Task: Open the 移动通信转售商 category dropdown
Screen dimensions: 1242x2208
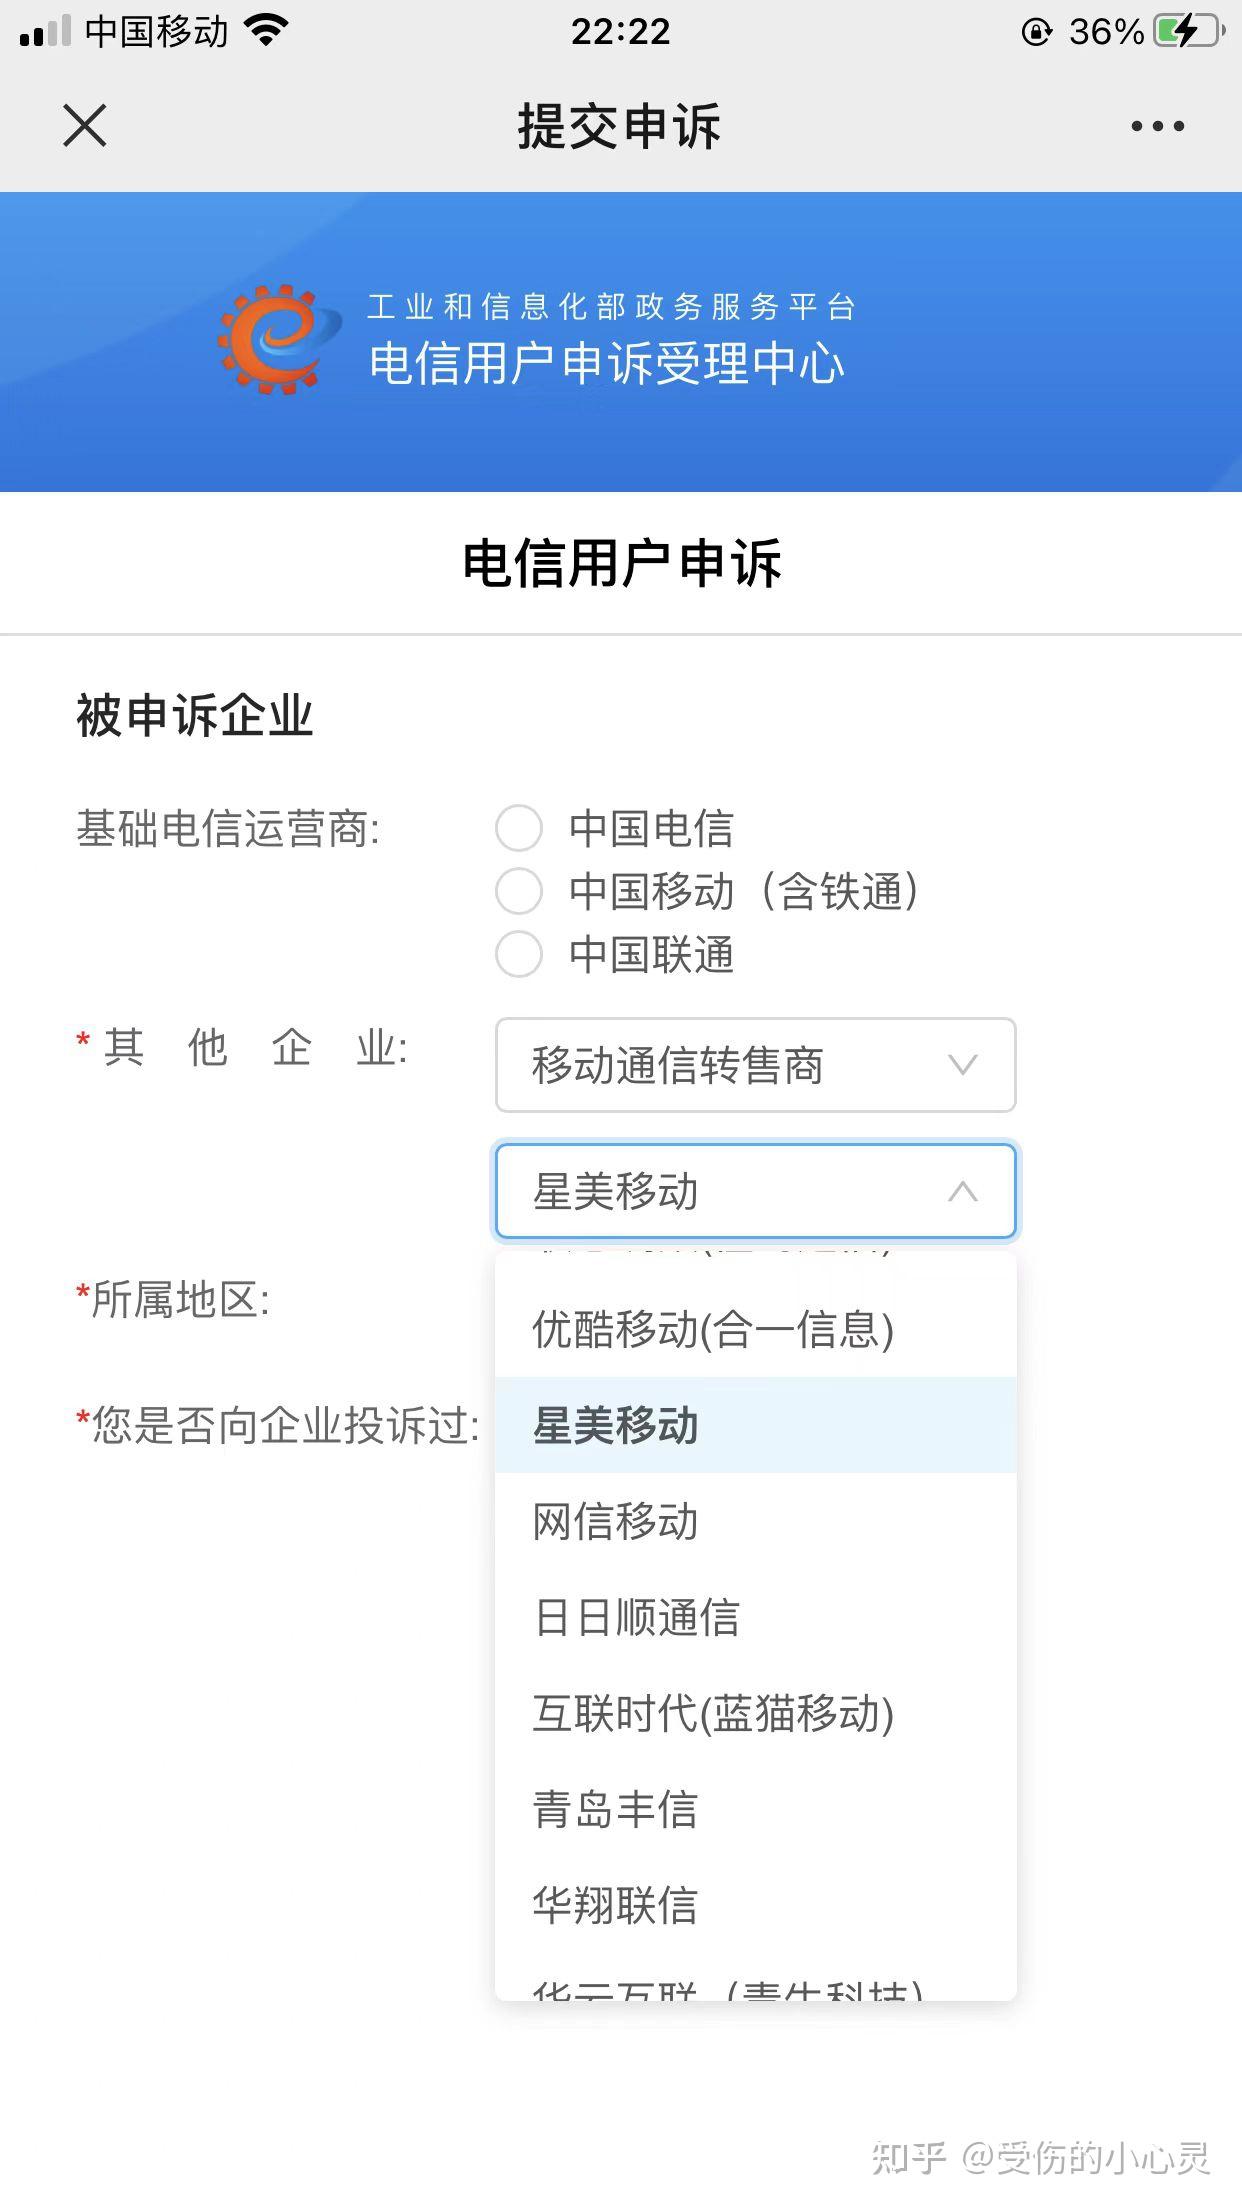Action: coord(755,1065)
